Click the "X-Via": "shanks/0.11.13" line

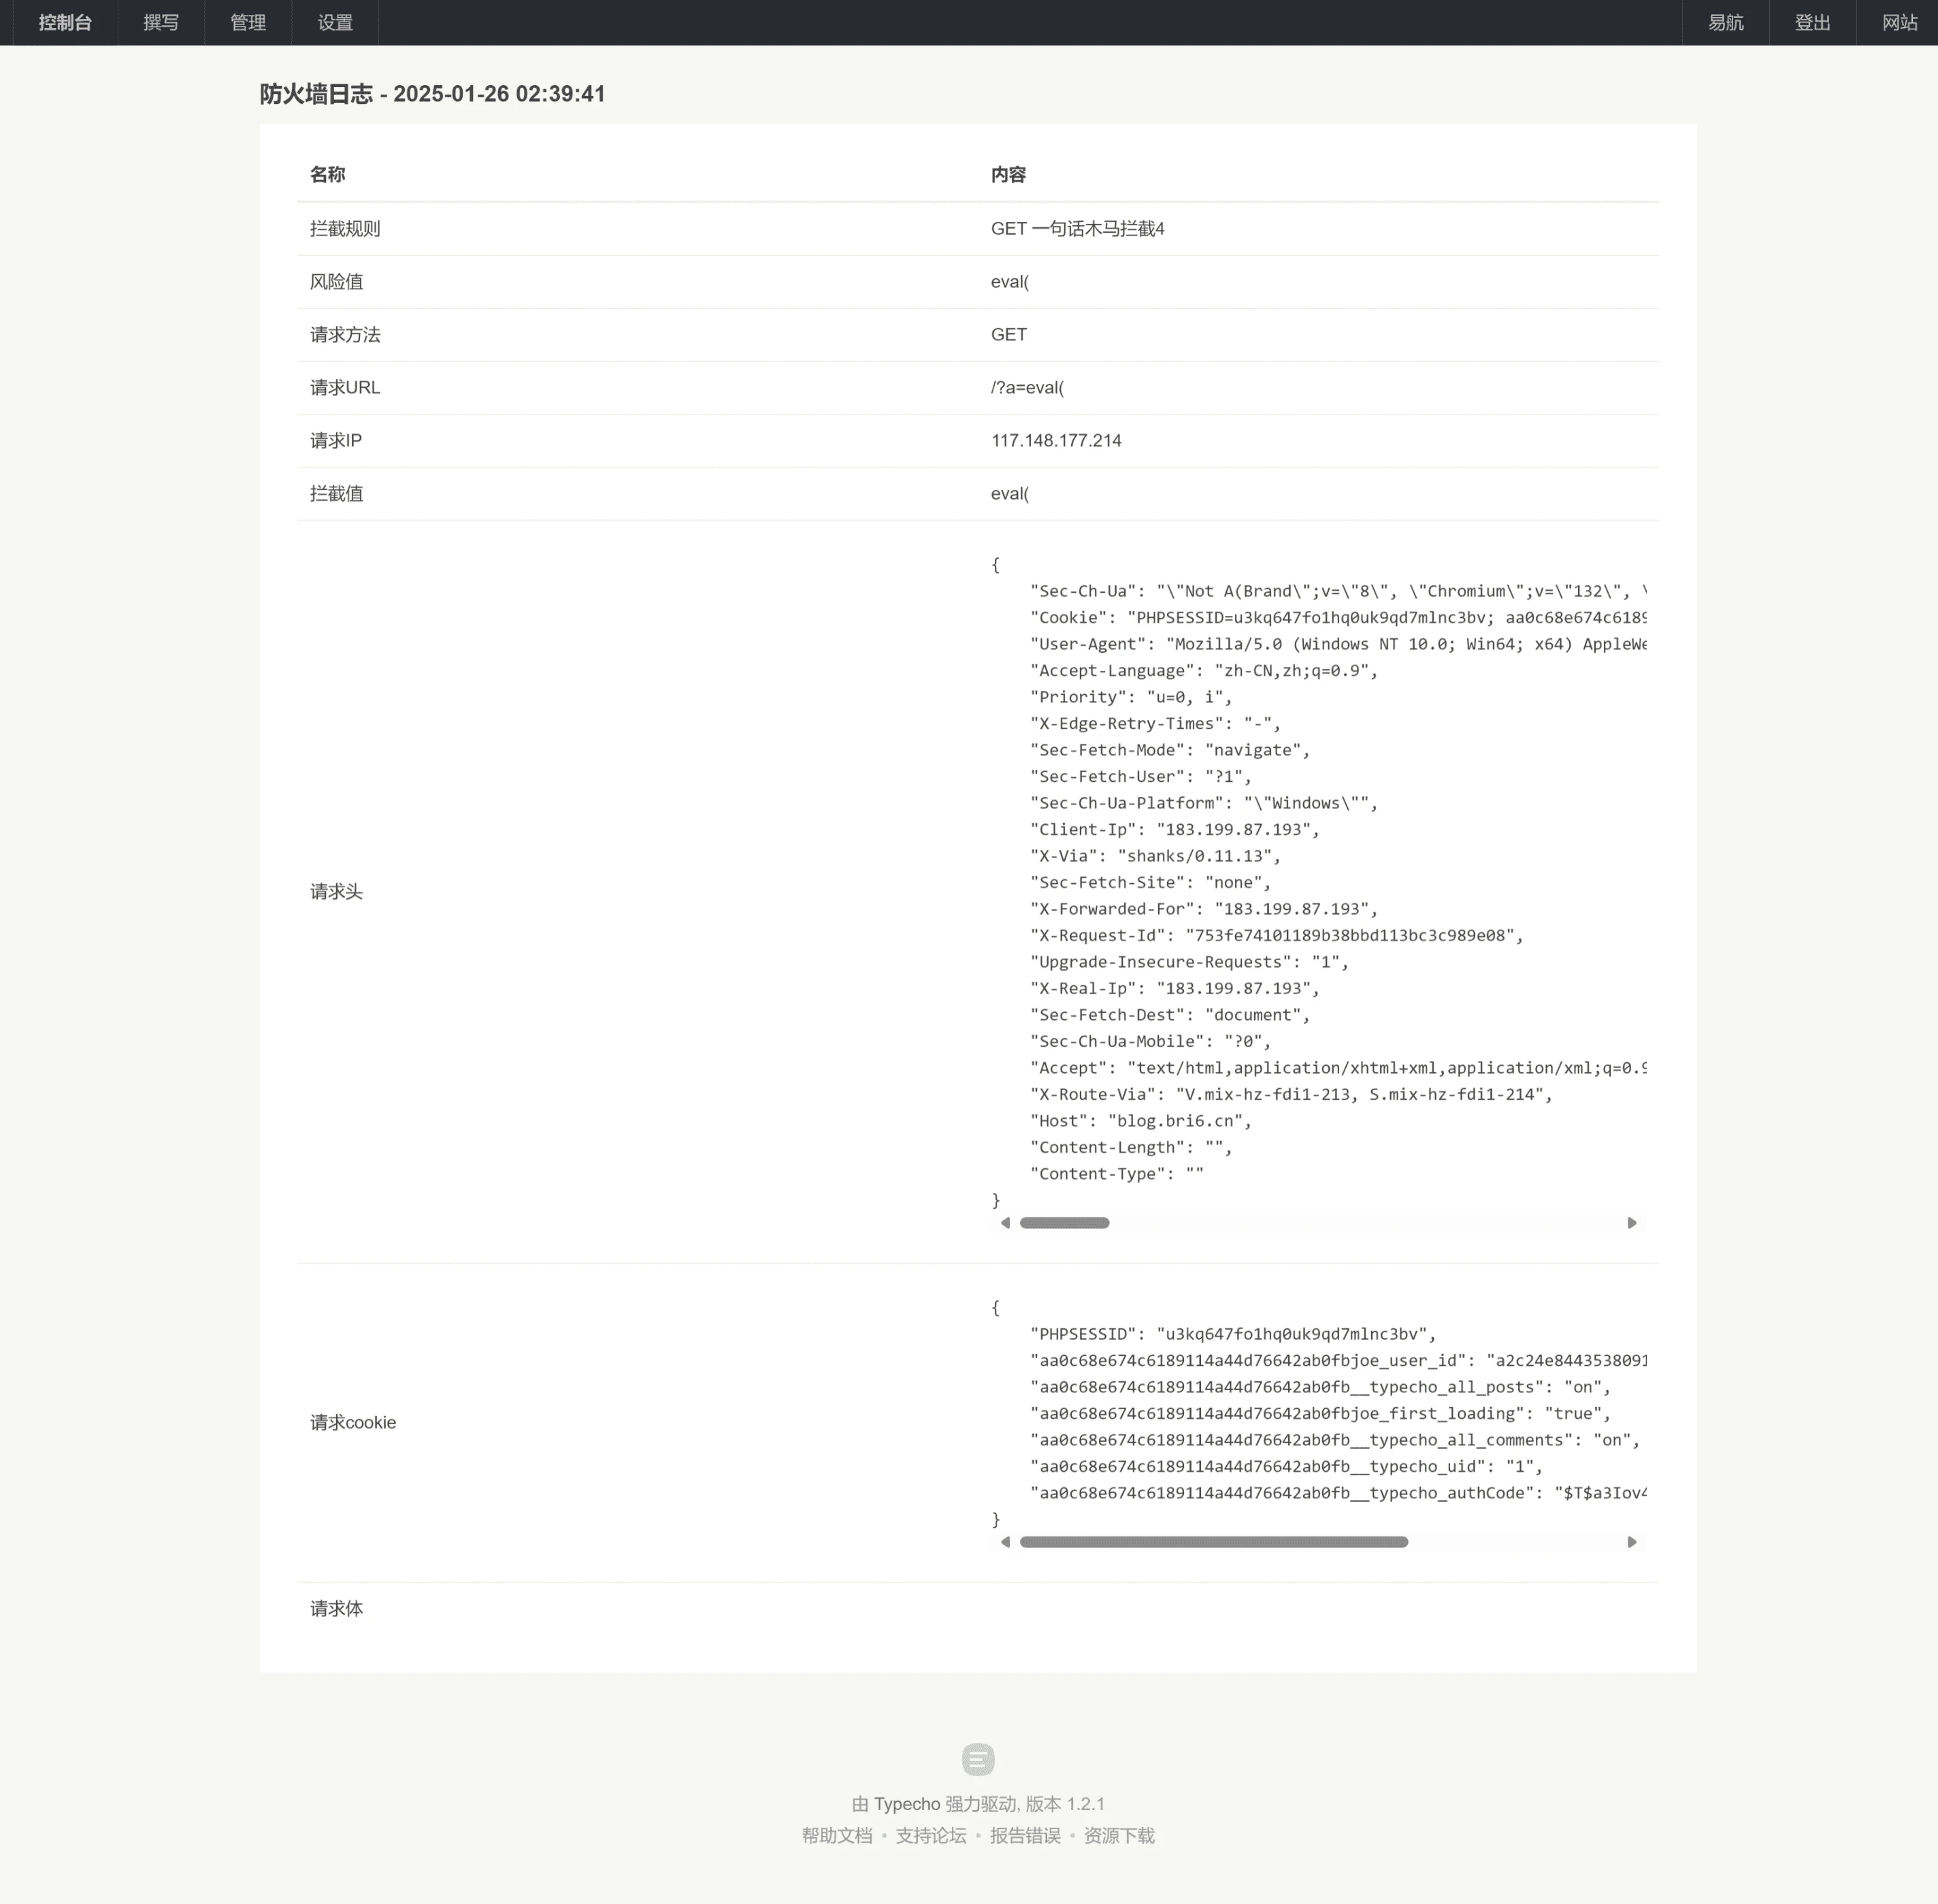[1155, 856]
